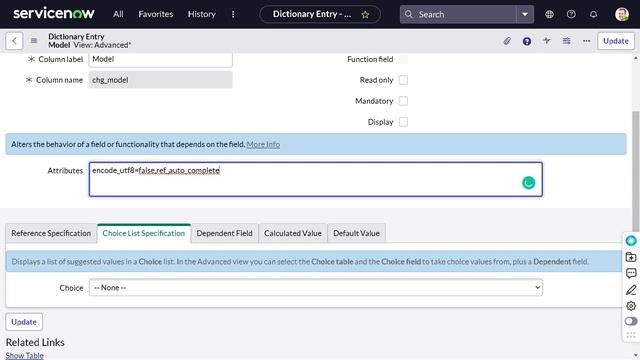
Task: Switch to Dependent Field tab
Action: [x=224, y=233]
